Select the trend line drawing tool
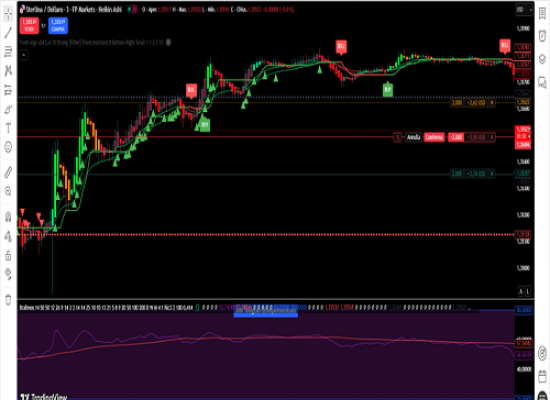This screenshot has width=550, height=400. [x=8, y=32]
